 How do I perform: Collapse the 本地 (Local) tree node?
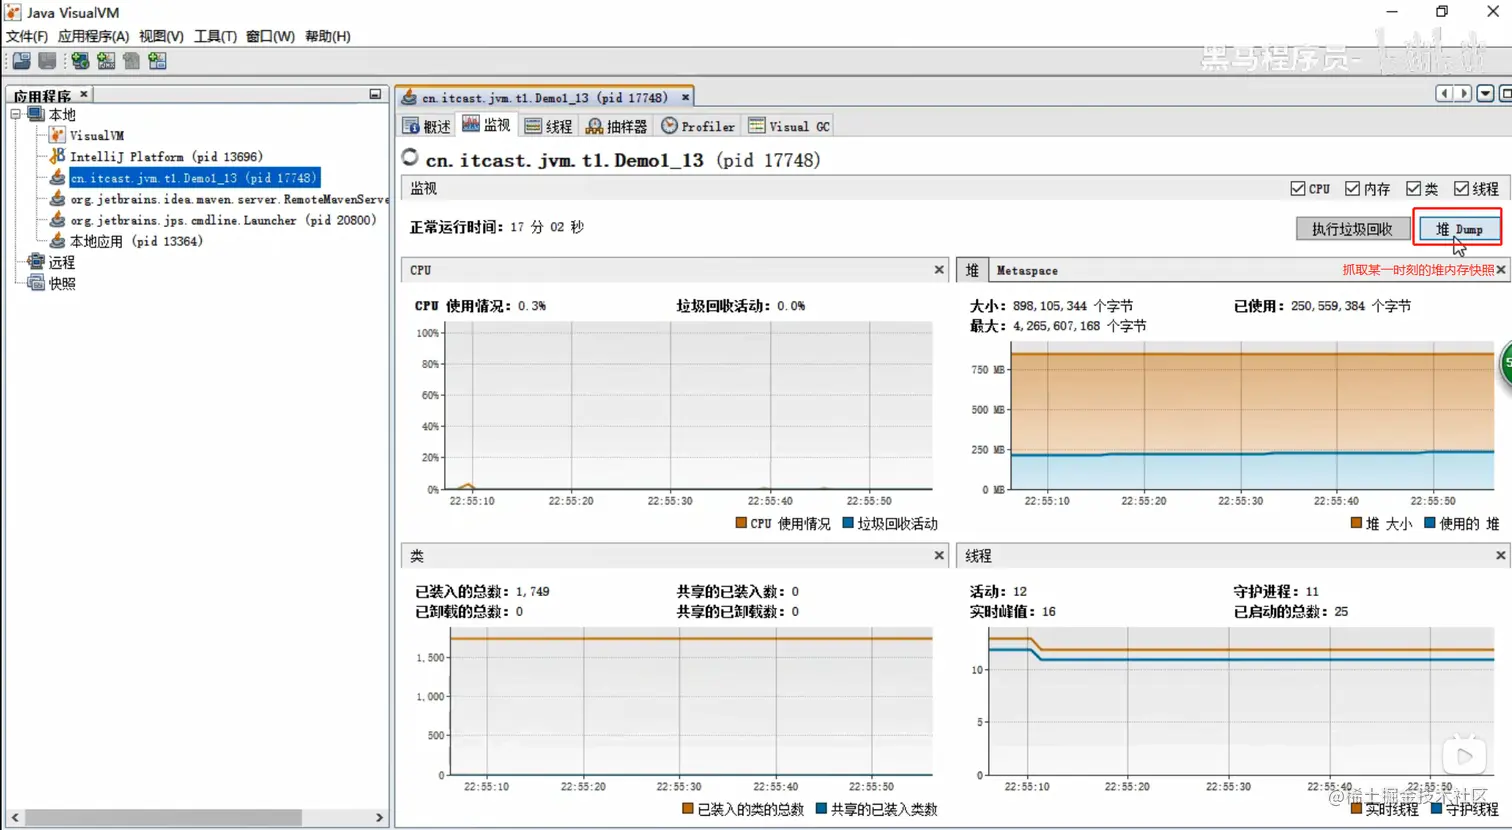click(16, 114)
